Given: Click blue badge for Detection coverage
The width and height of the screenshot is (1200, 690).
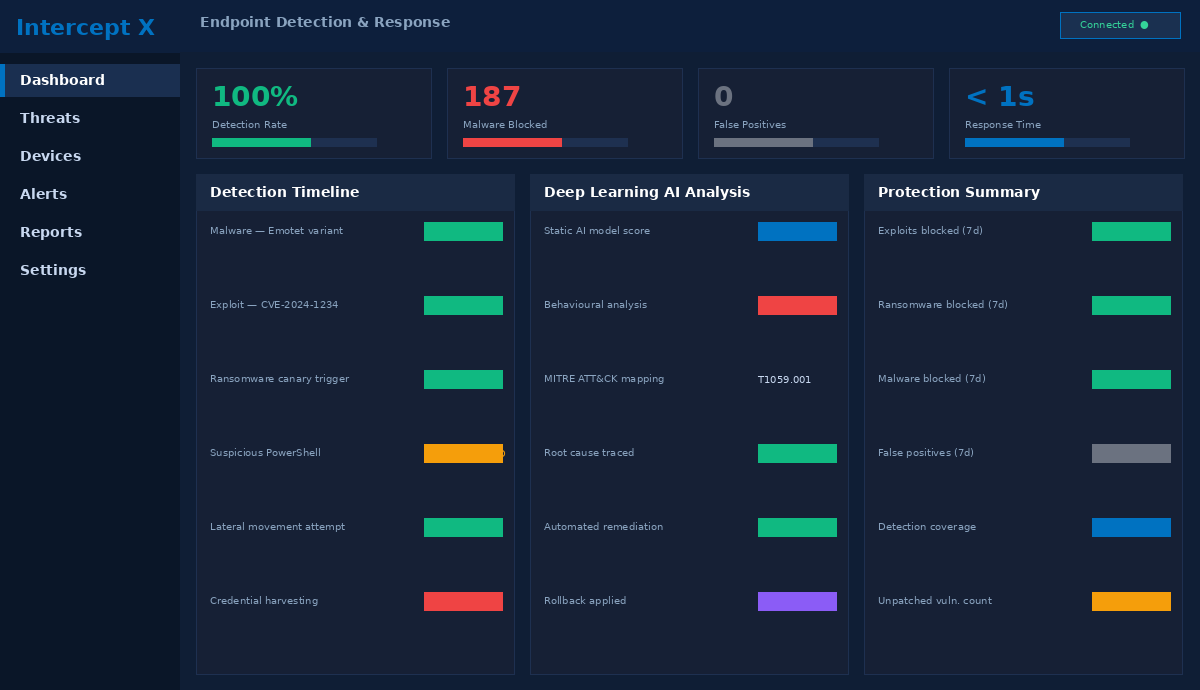Looking at the screenshot, I should coord(1131,527).
